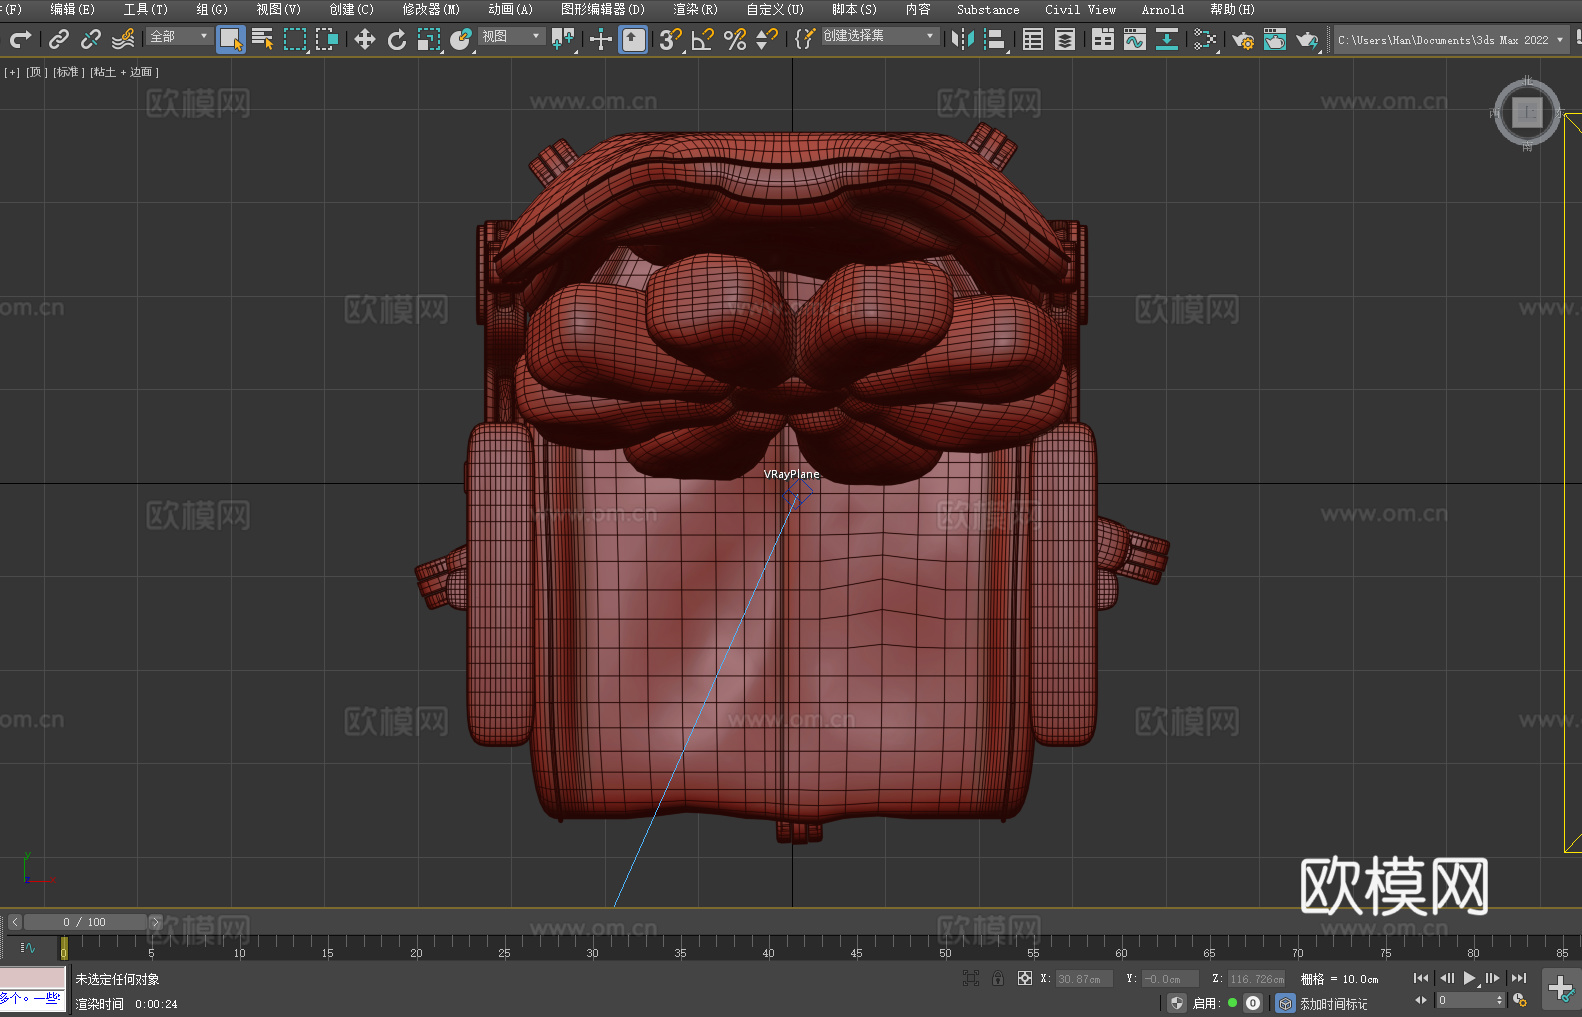Toggle Angle Snap
The height and width of the screenshot is (1017, 1582).
(703, 39)
